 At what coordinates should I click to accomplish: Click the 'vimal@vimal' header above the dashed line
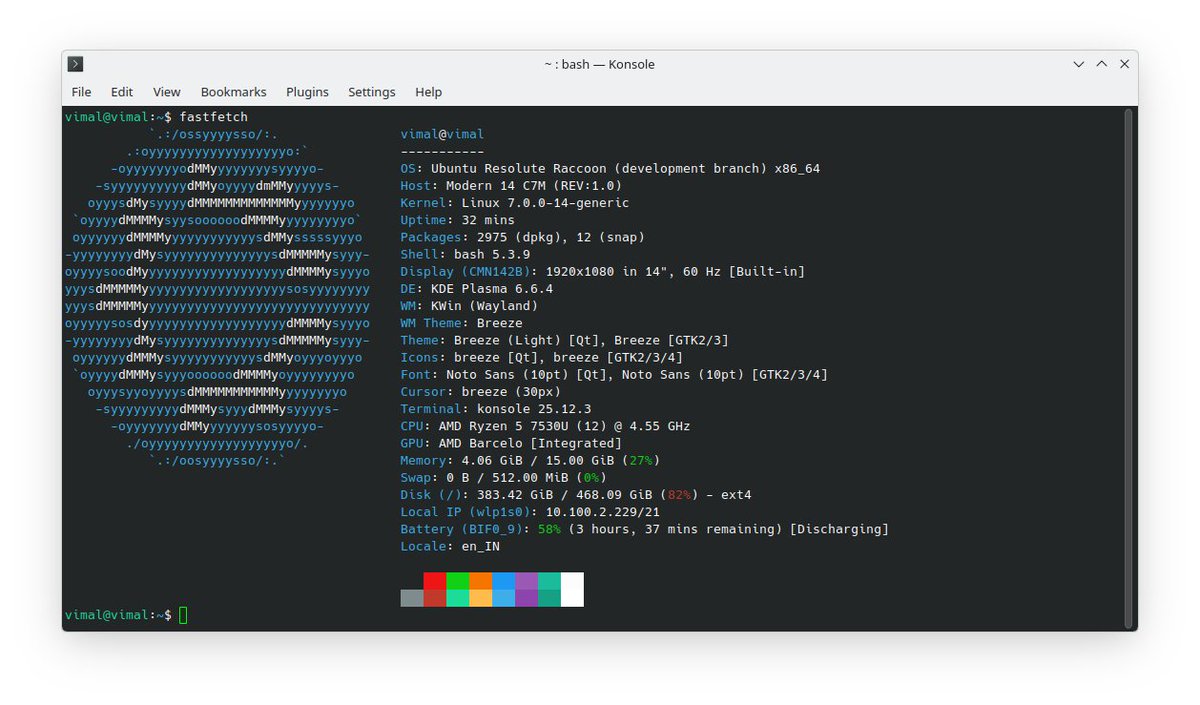442,134
